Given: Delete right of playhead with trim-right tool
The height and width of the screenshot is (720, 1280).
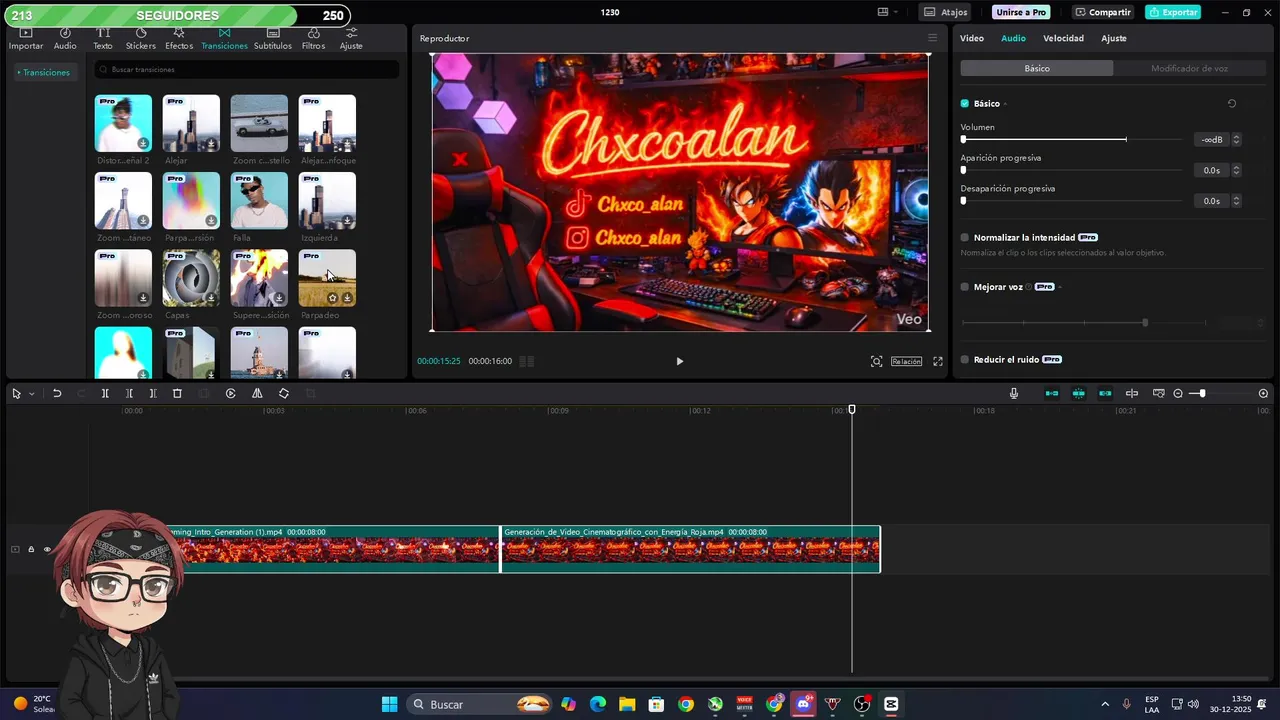Looking at the screenshot, I should click(153, 394).
